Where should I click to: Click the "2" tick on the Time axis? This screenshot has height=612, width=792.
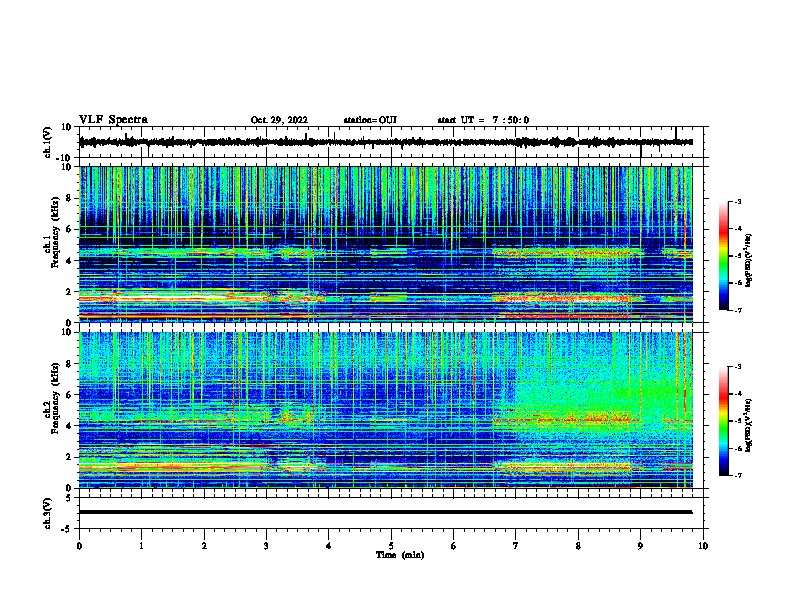point(204,546)
